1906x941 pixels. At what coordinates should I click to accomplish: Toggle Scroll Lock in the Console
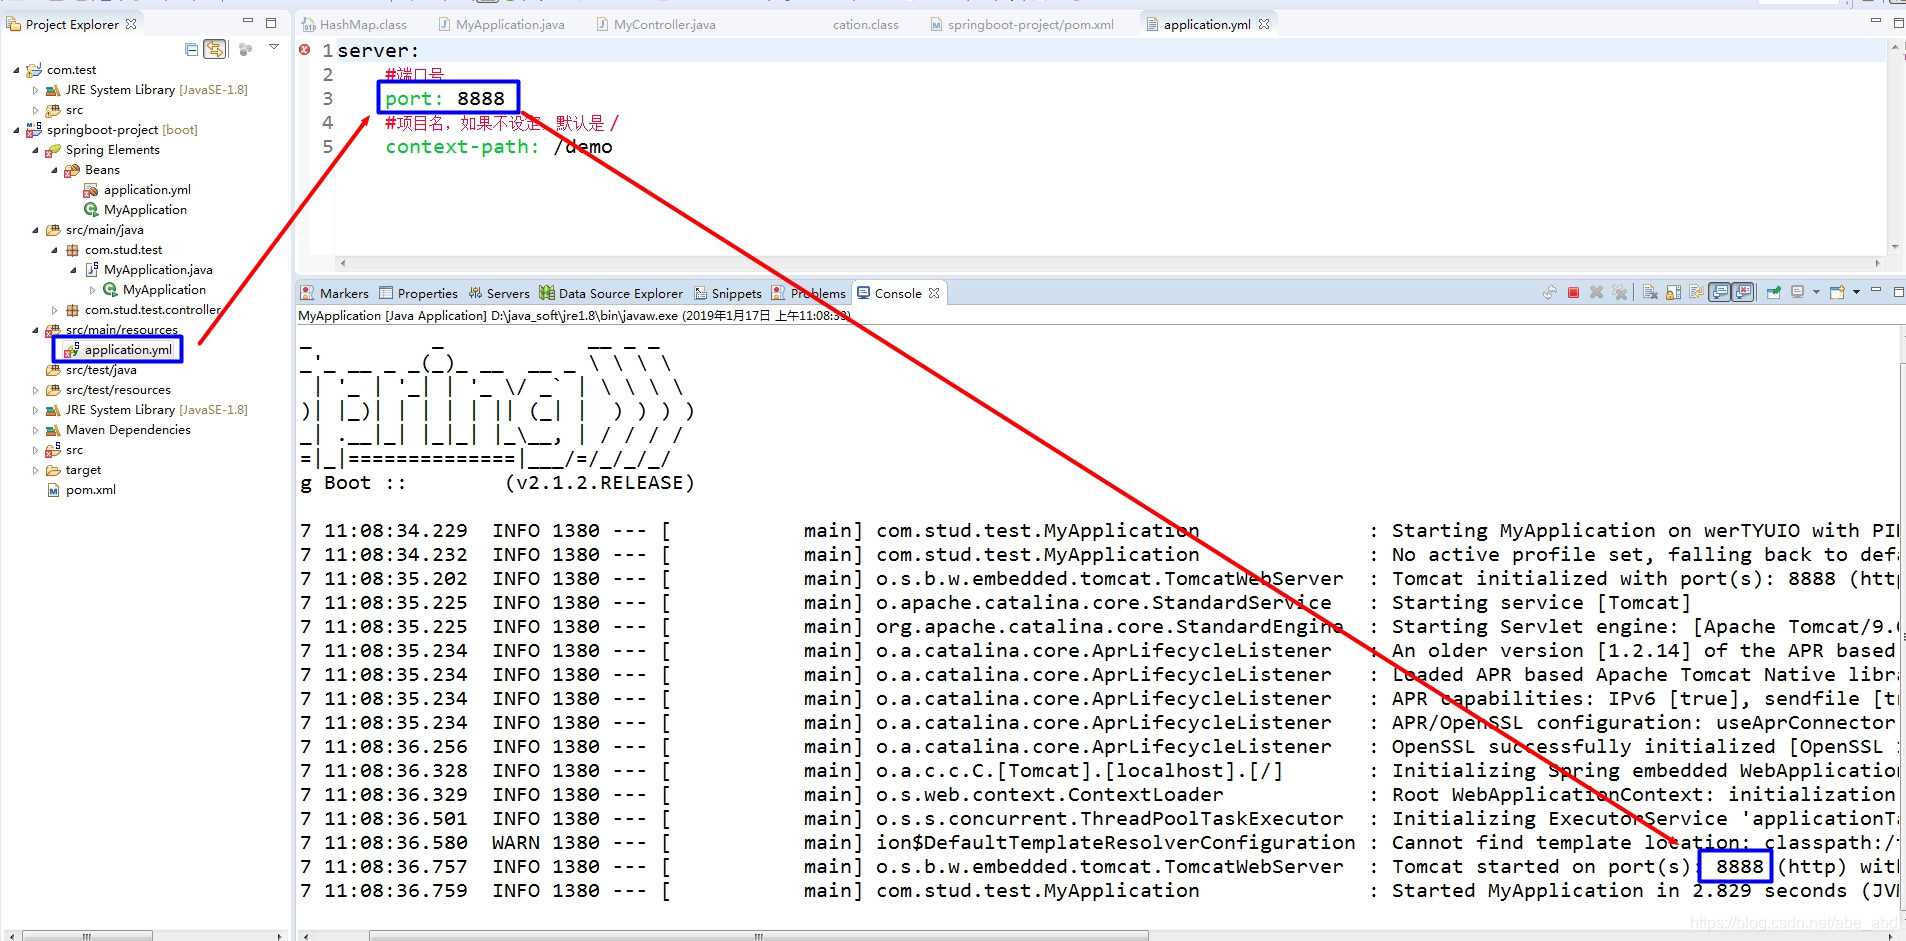click(x=1673, y=292)
